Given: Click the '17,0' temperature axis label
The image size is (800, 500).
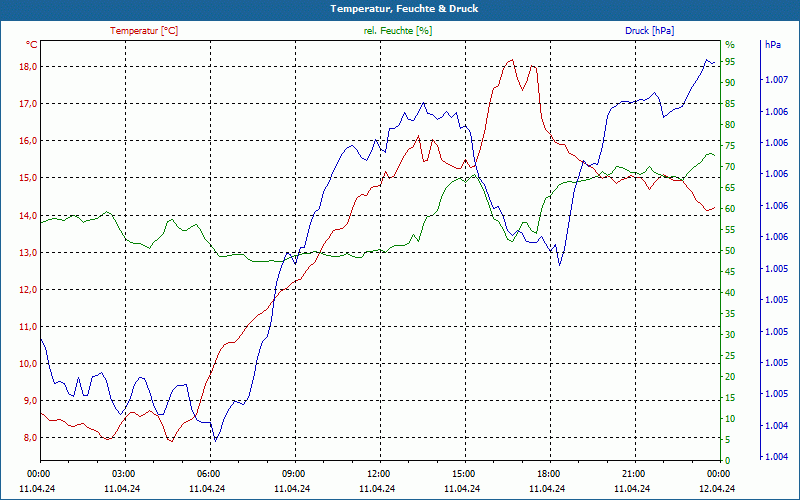Looking at the screenshot, I should (x=28, y=104).
